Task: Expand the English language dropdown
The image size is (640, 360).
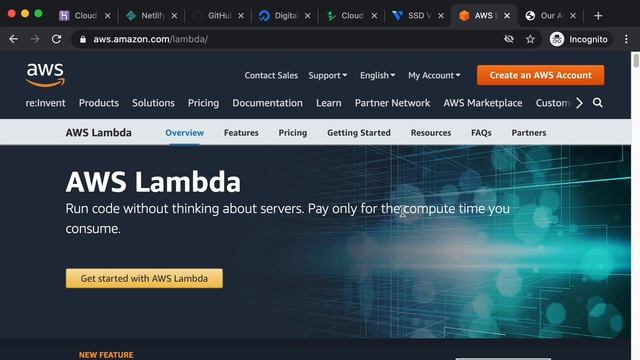Action: (377, 76)
